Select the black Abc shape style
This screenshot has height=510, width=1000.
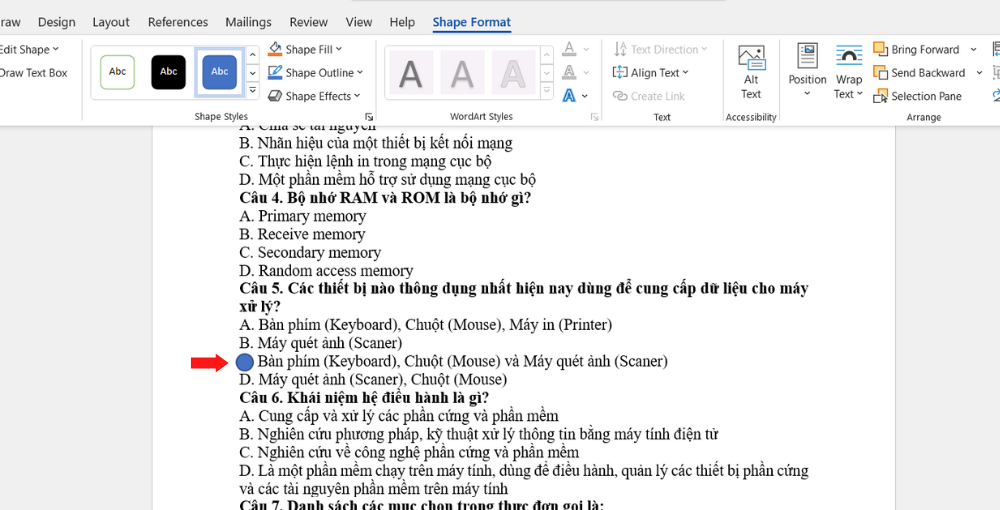click(x=168, y=72)
